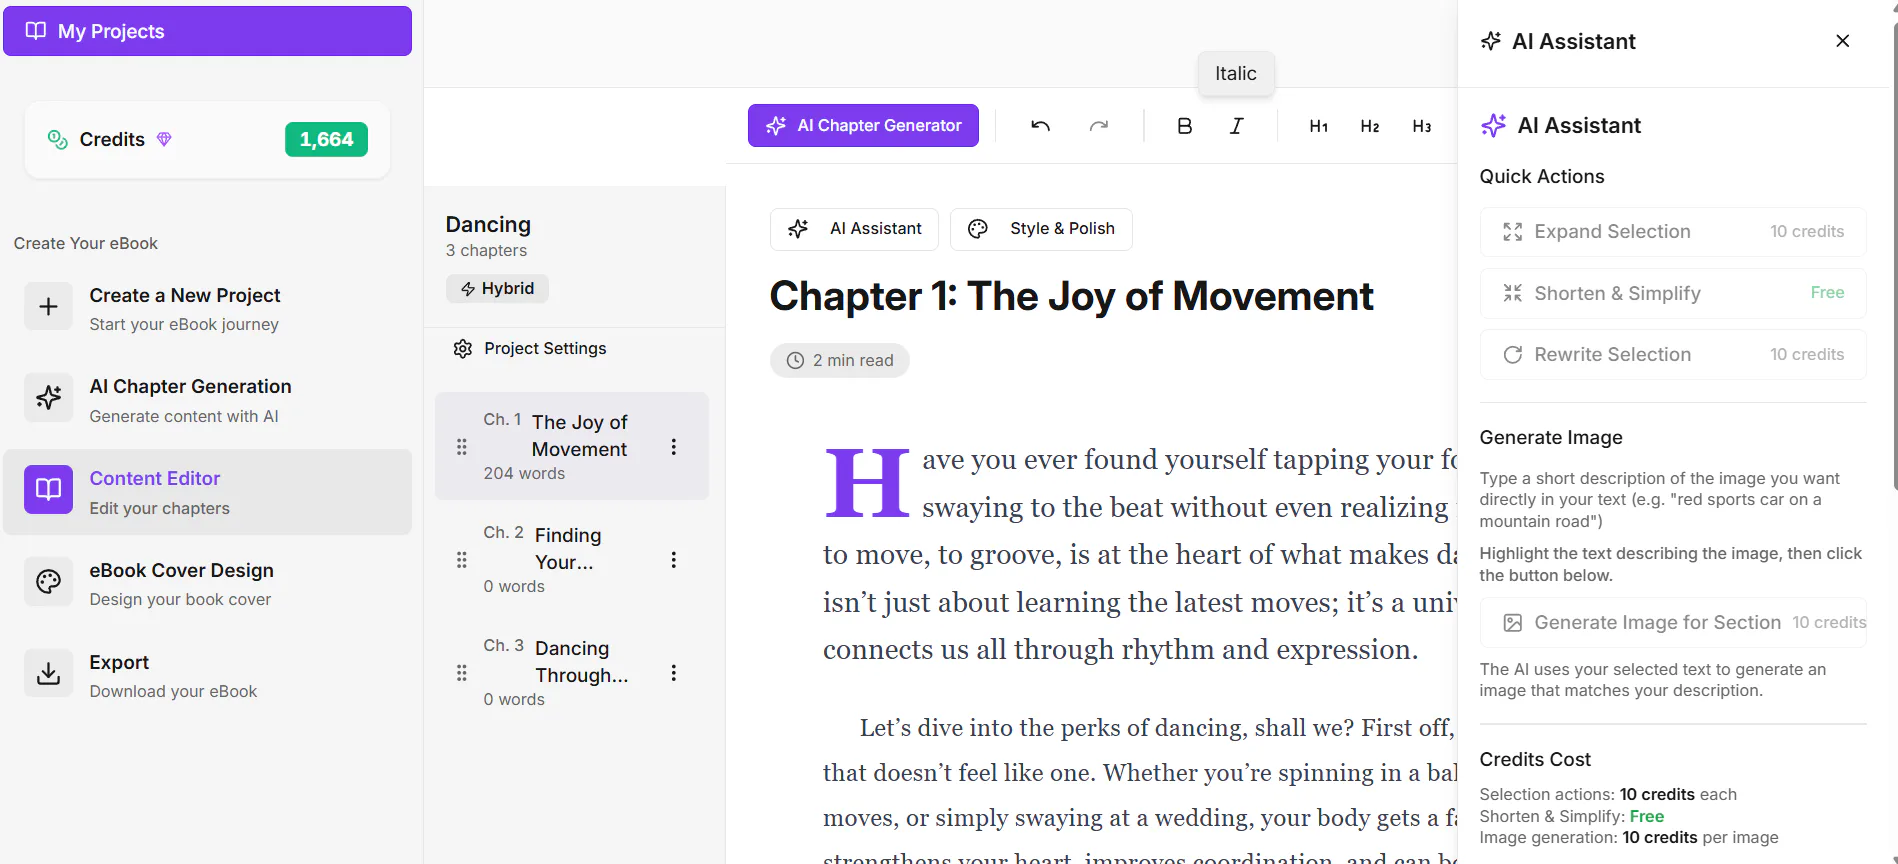Open AI Chapter Generation sidebar item
The width and height of the screenshot is (1898, 864).
tap(207, 400)
